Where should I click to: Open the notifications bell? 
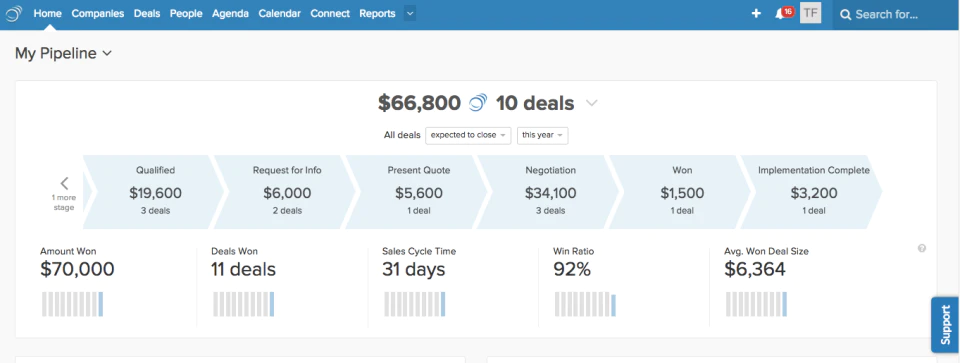(779, 14)
